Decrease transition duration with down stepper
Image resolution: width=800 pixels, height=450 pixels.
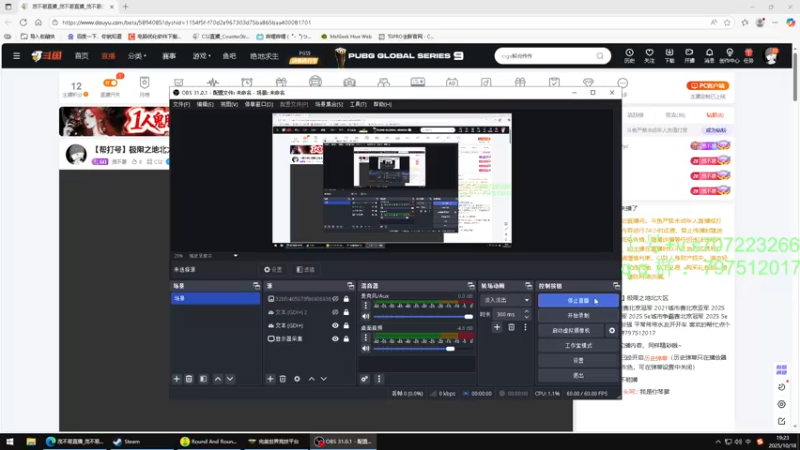[527, 317]
